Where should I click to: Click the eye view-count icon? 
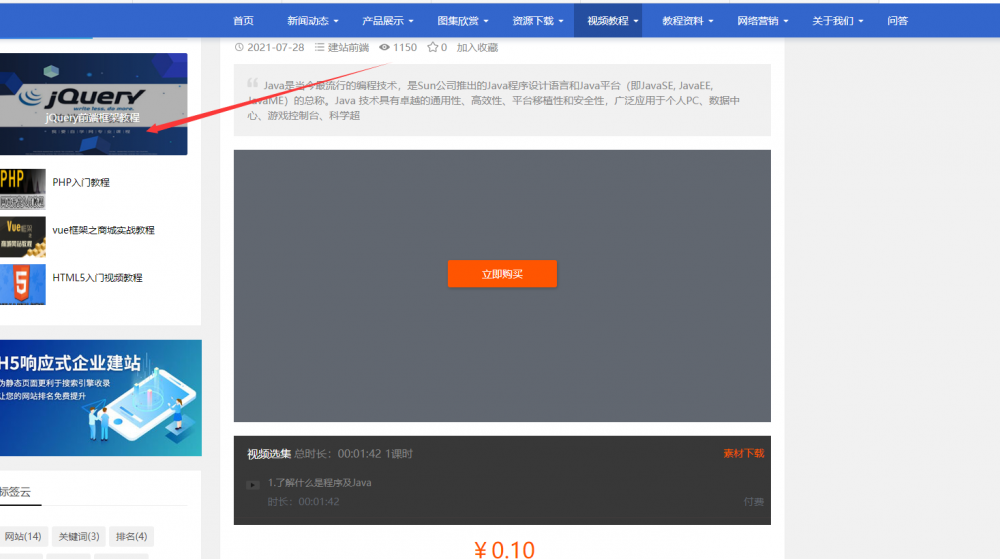tap(384, 47)
